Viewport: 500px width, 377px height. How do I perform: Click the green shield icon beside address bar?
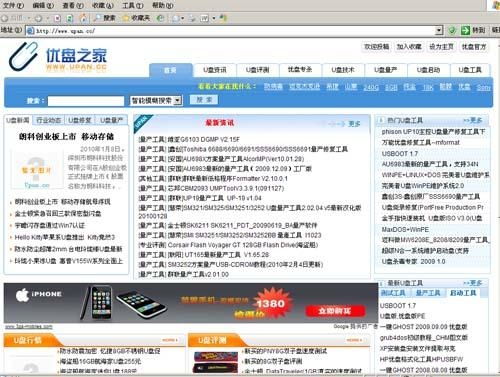click(452, 30)
